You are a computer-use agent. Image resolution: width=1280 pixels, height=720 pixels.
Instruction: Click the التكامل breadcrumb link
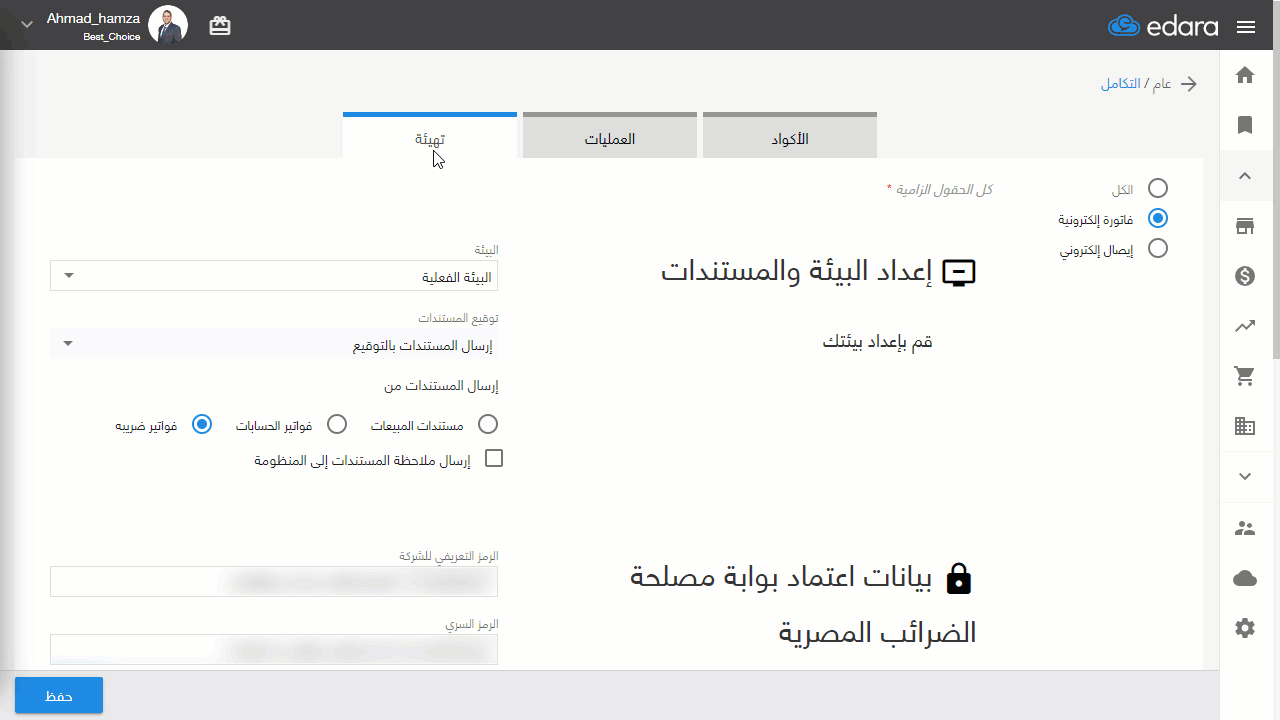(x=1121, y=84)
